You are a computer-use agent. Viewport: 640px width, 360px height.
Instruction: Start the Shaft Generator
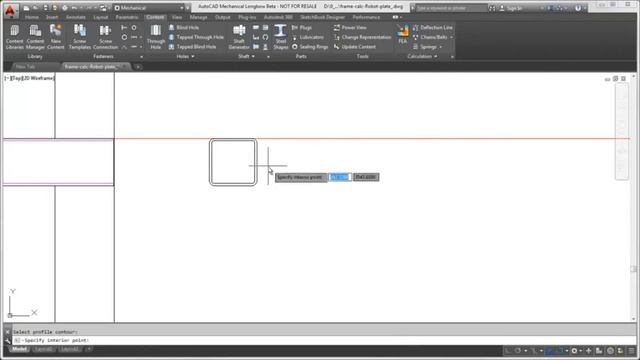pos(239,37)
